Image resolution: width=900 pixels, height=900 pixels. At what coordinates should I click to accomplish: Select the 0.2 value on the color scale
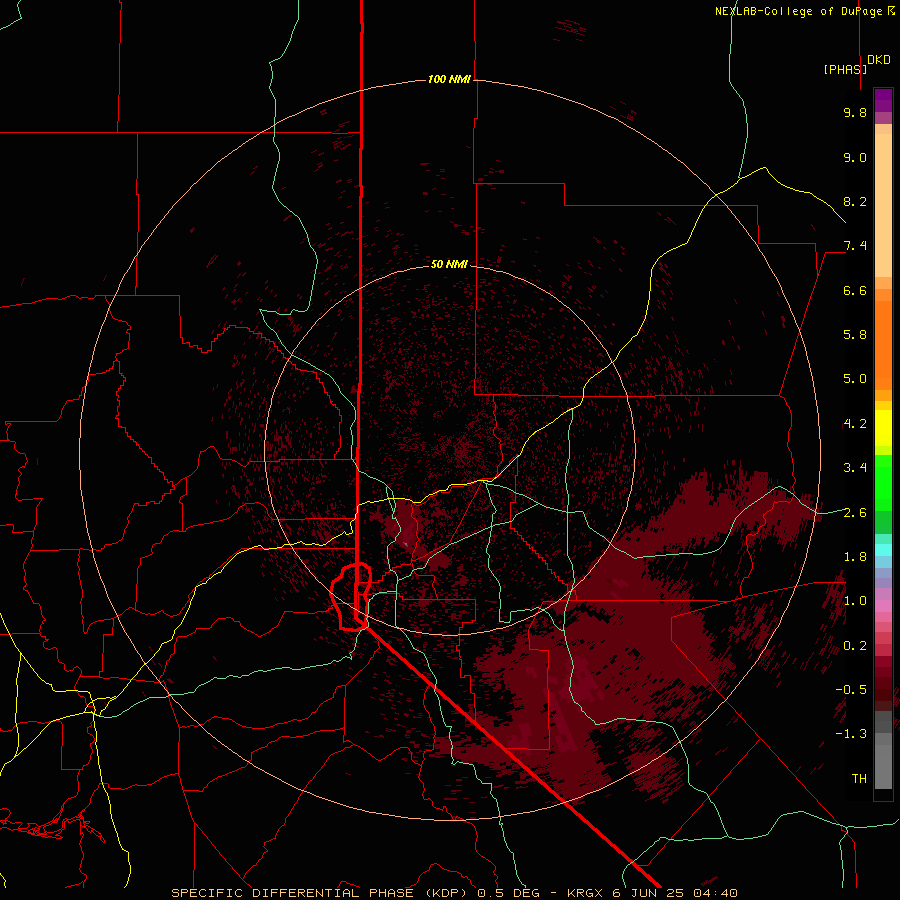point(855,646)
